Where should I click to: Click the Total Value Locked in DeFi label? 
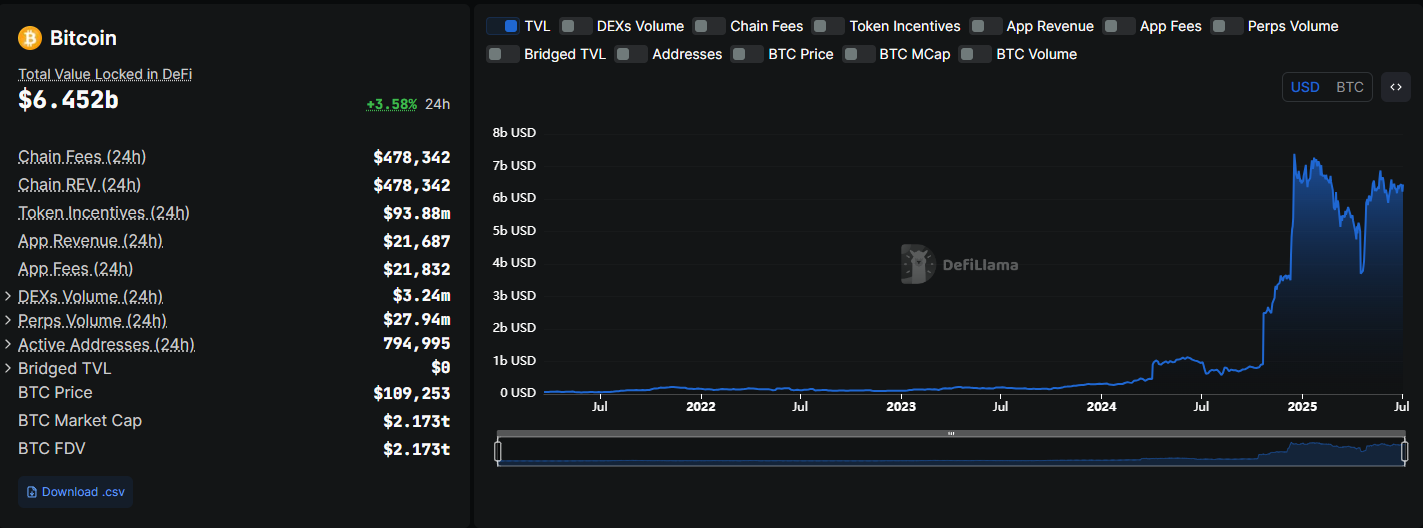click(x=105, y=74)
